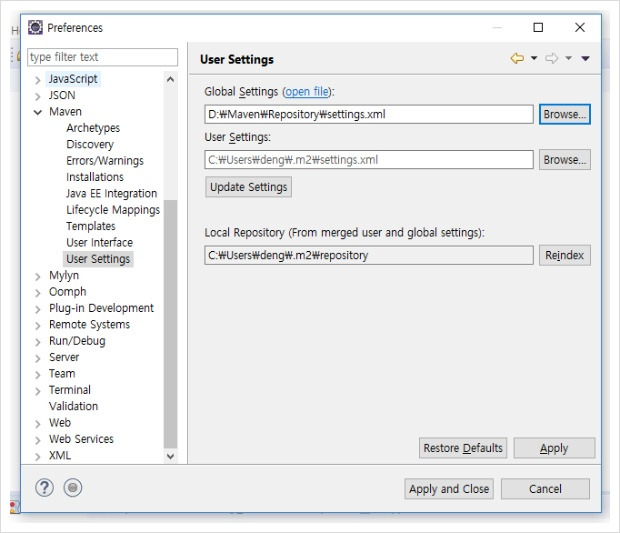Expand the Web tree node

coord(38,424)
